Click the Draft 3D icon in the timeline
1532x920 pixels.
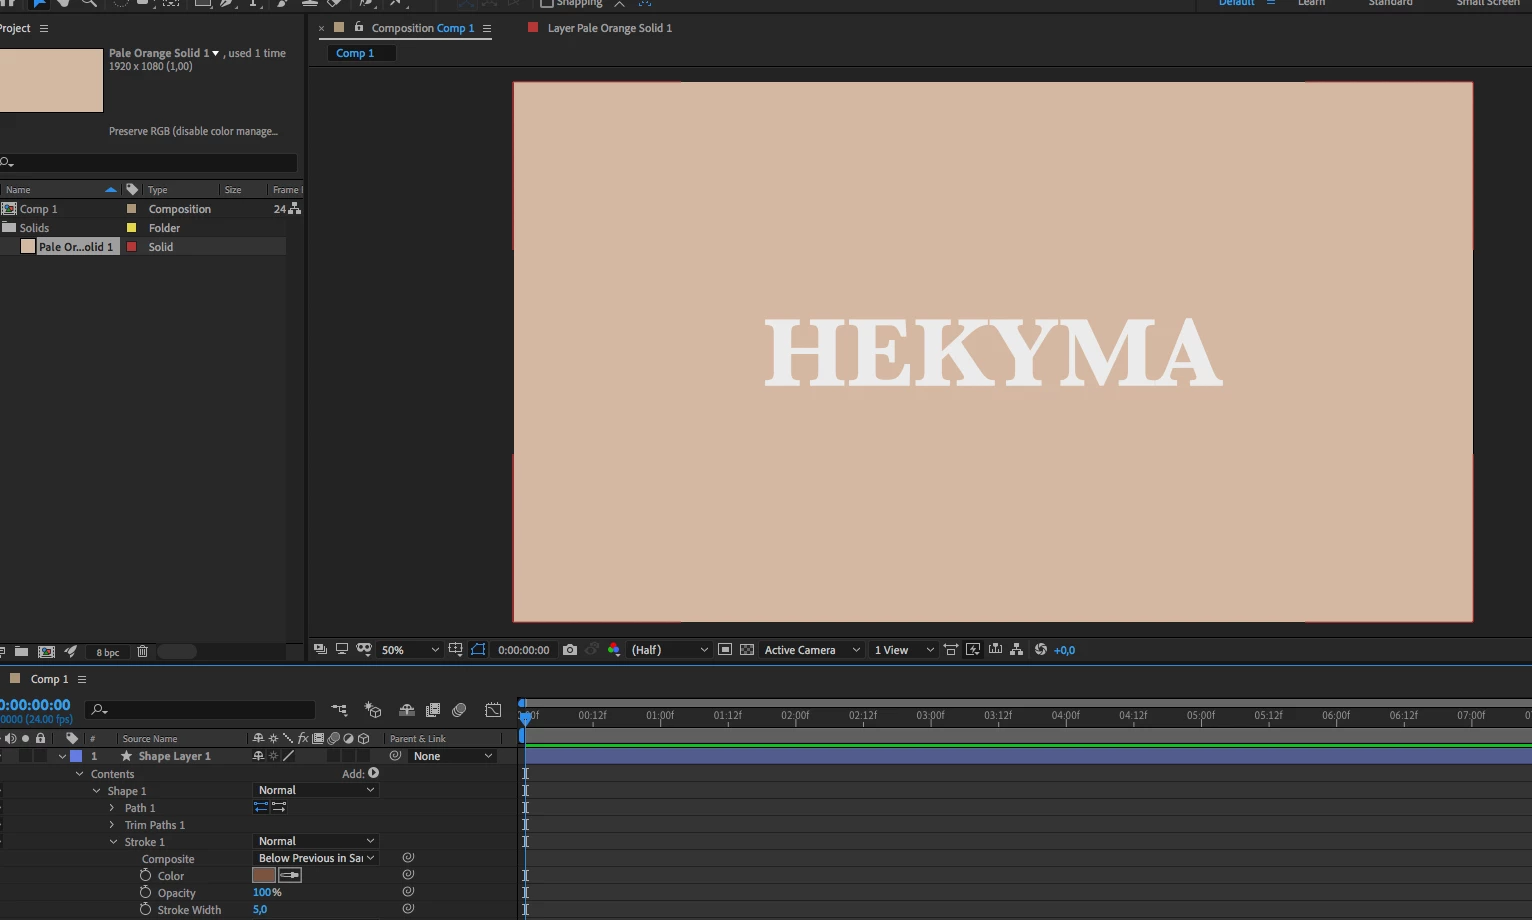(x=373, y=710)
